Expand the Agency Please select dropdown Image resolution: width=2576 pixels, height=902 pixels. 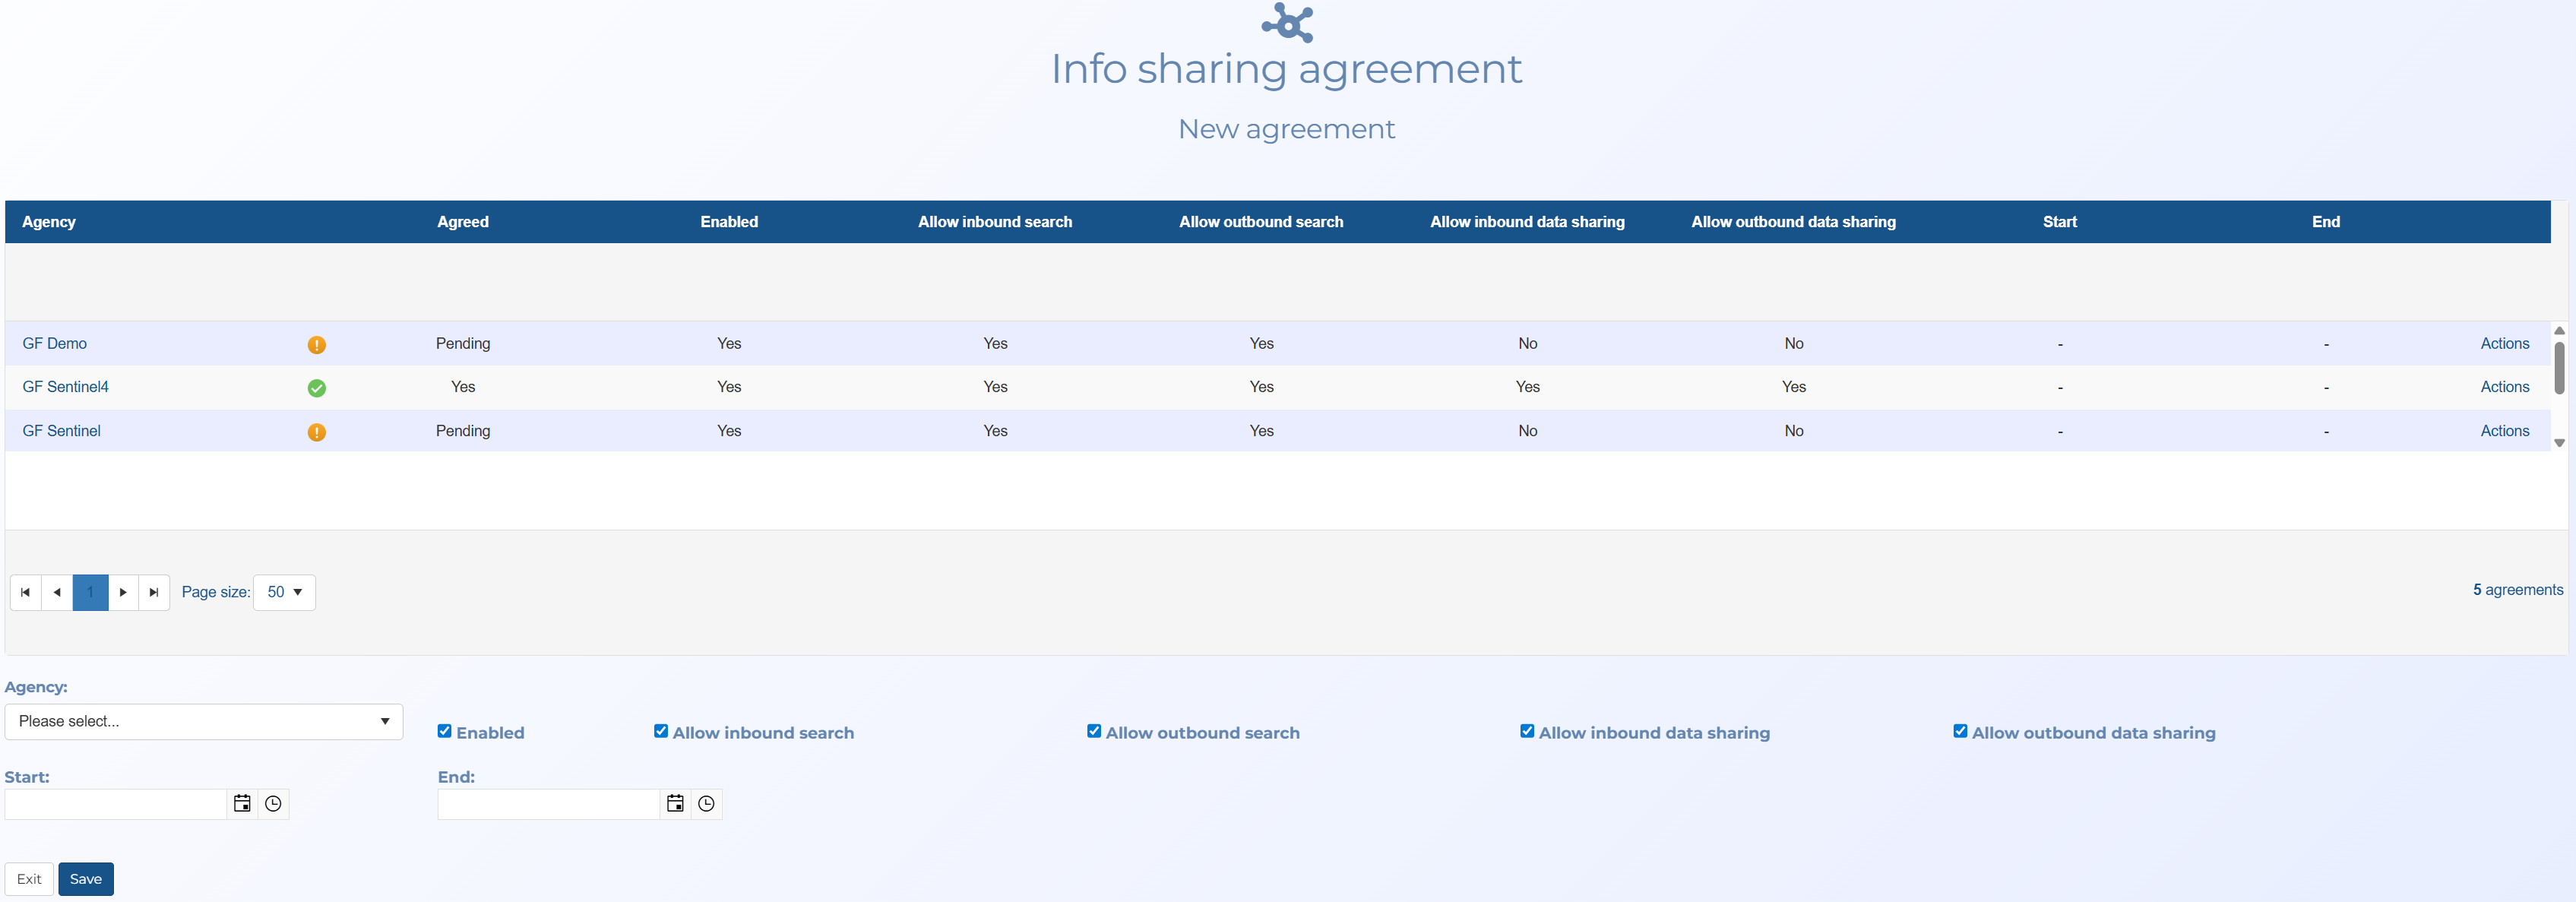point(203,721)
